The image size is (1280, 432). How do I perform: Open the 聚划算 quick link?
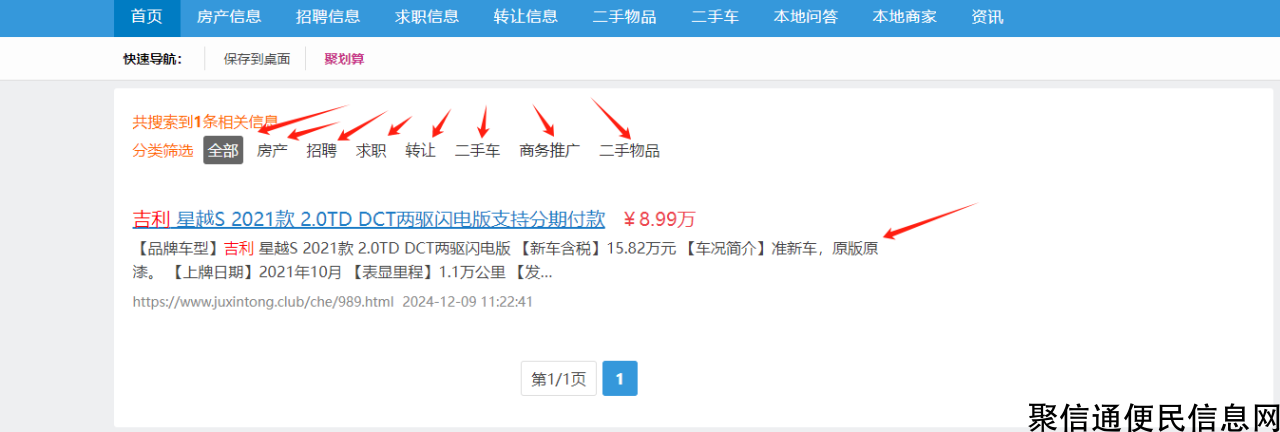[x=344, y=59]
